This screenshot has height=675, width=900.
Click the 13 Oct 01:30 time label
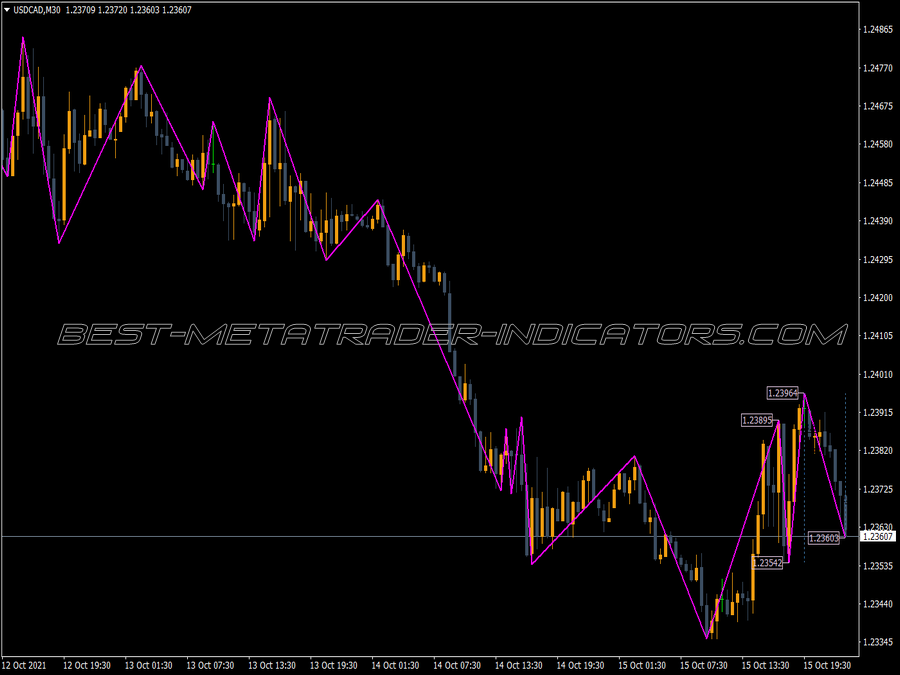pos(149,665)
